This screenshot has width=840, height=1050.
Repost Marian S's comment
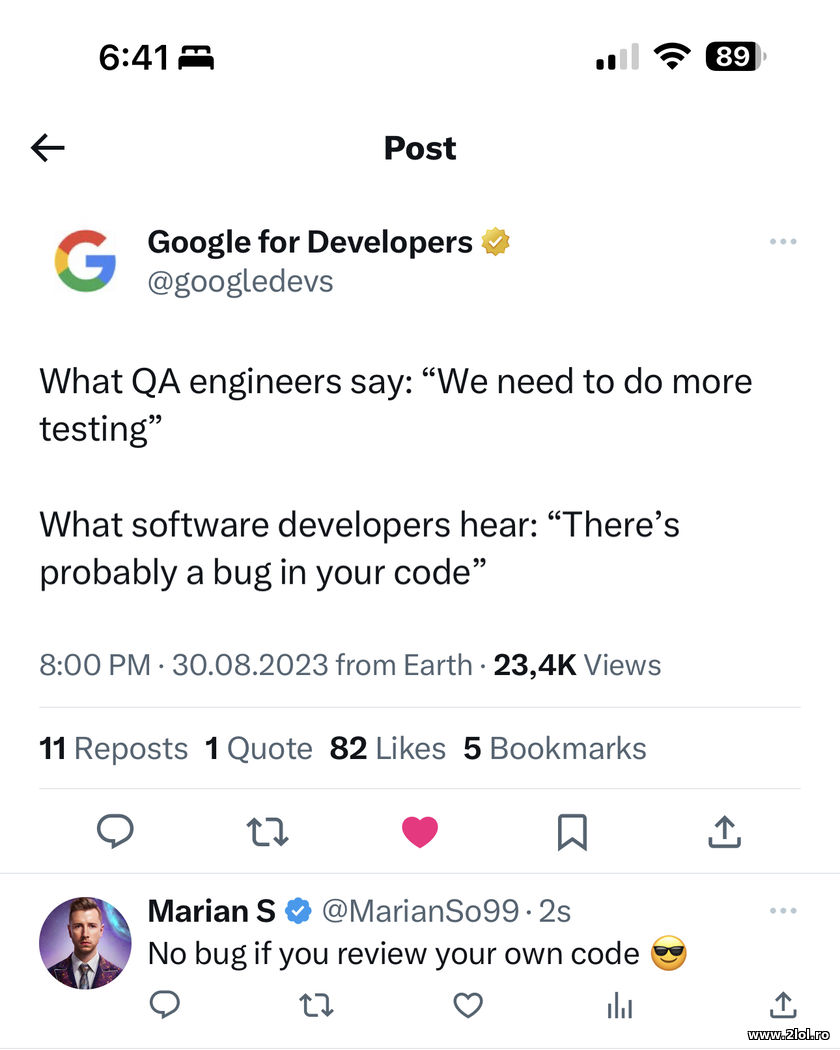point(316,1006)
